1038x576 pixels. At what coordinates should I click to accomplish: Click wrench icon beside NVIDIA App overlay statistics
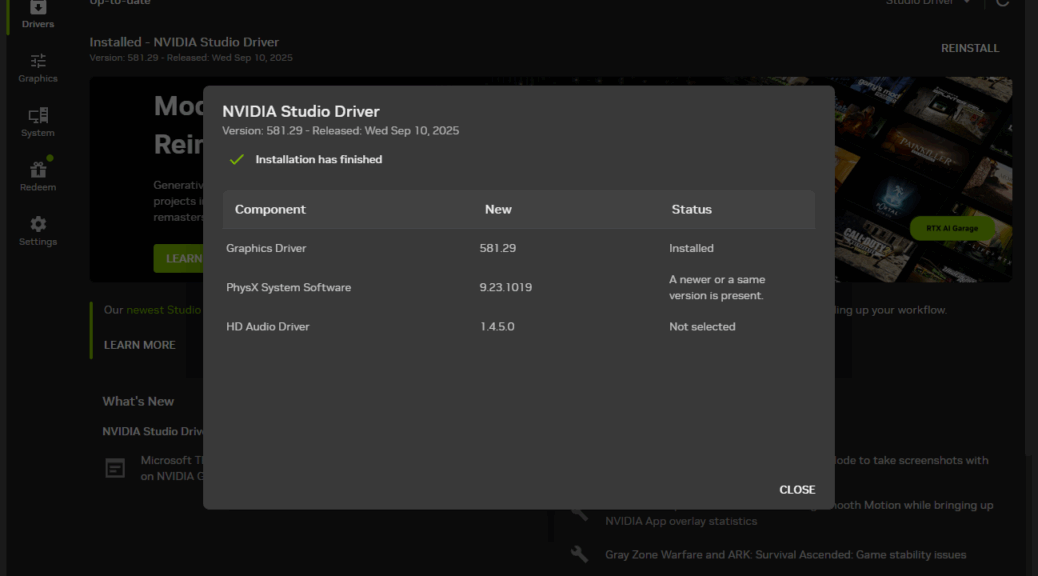pos(579,513)
